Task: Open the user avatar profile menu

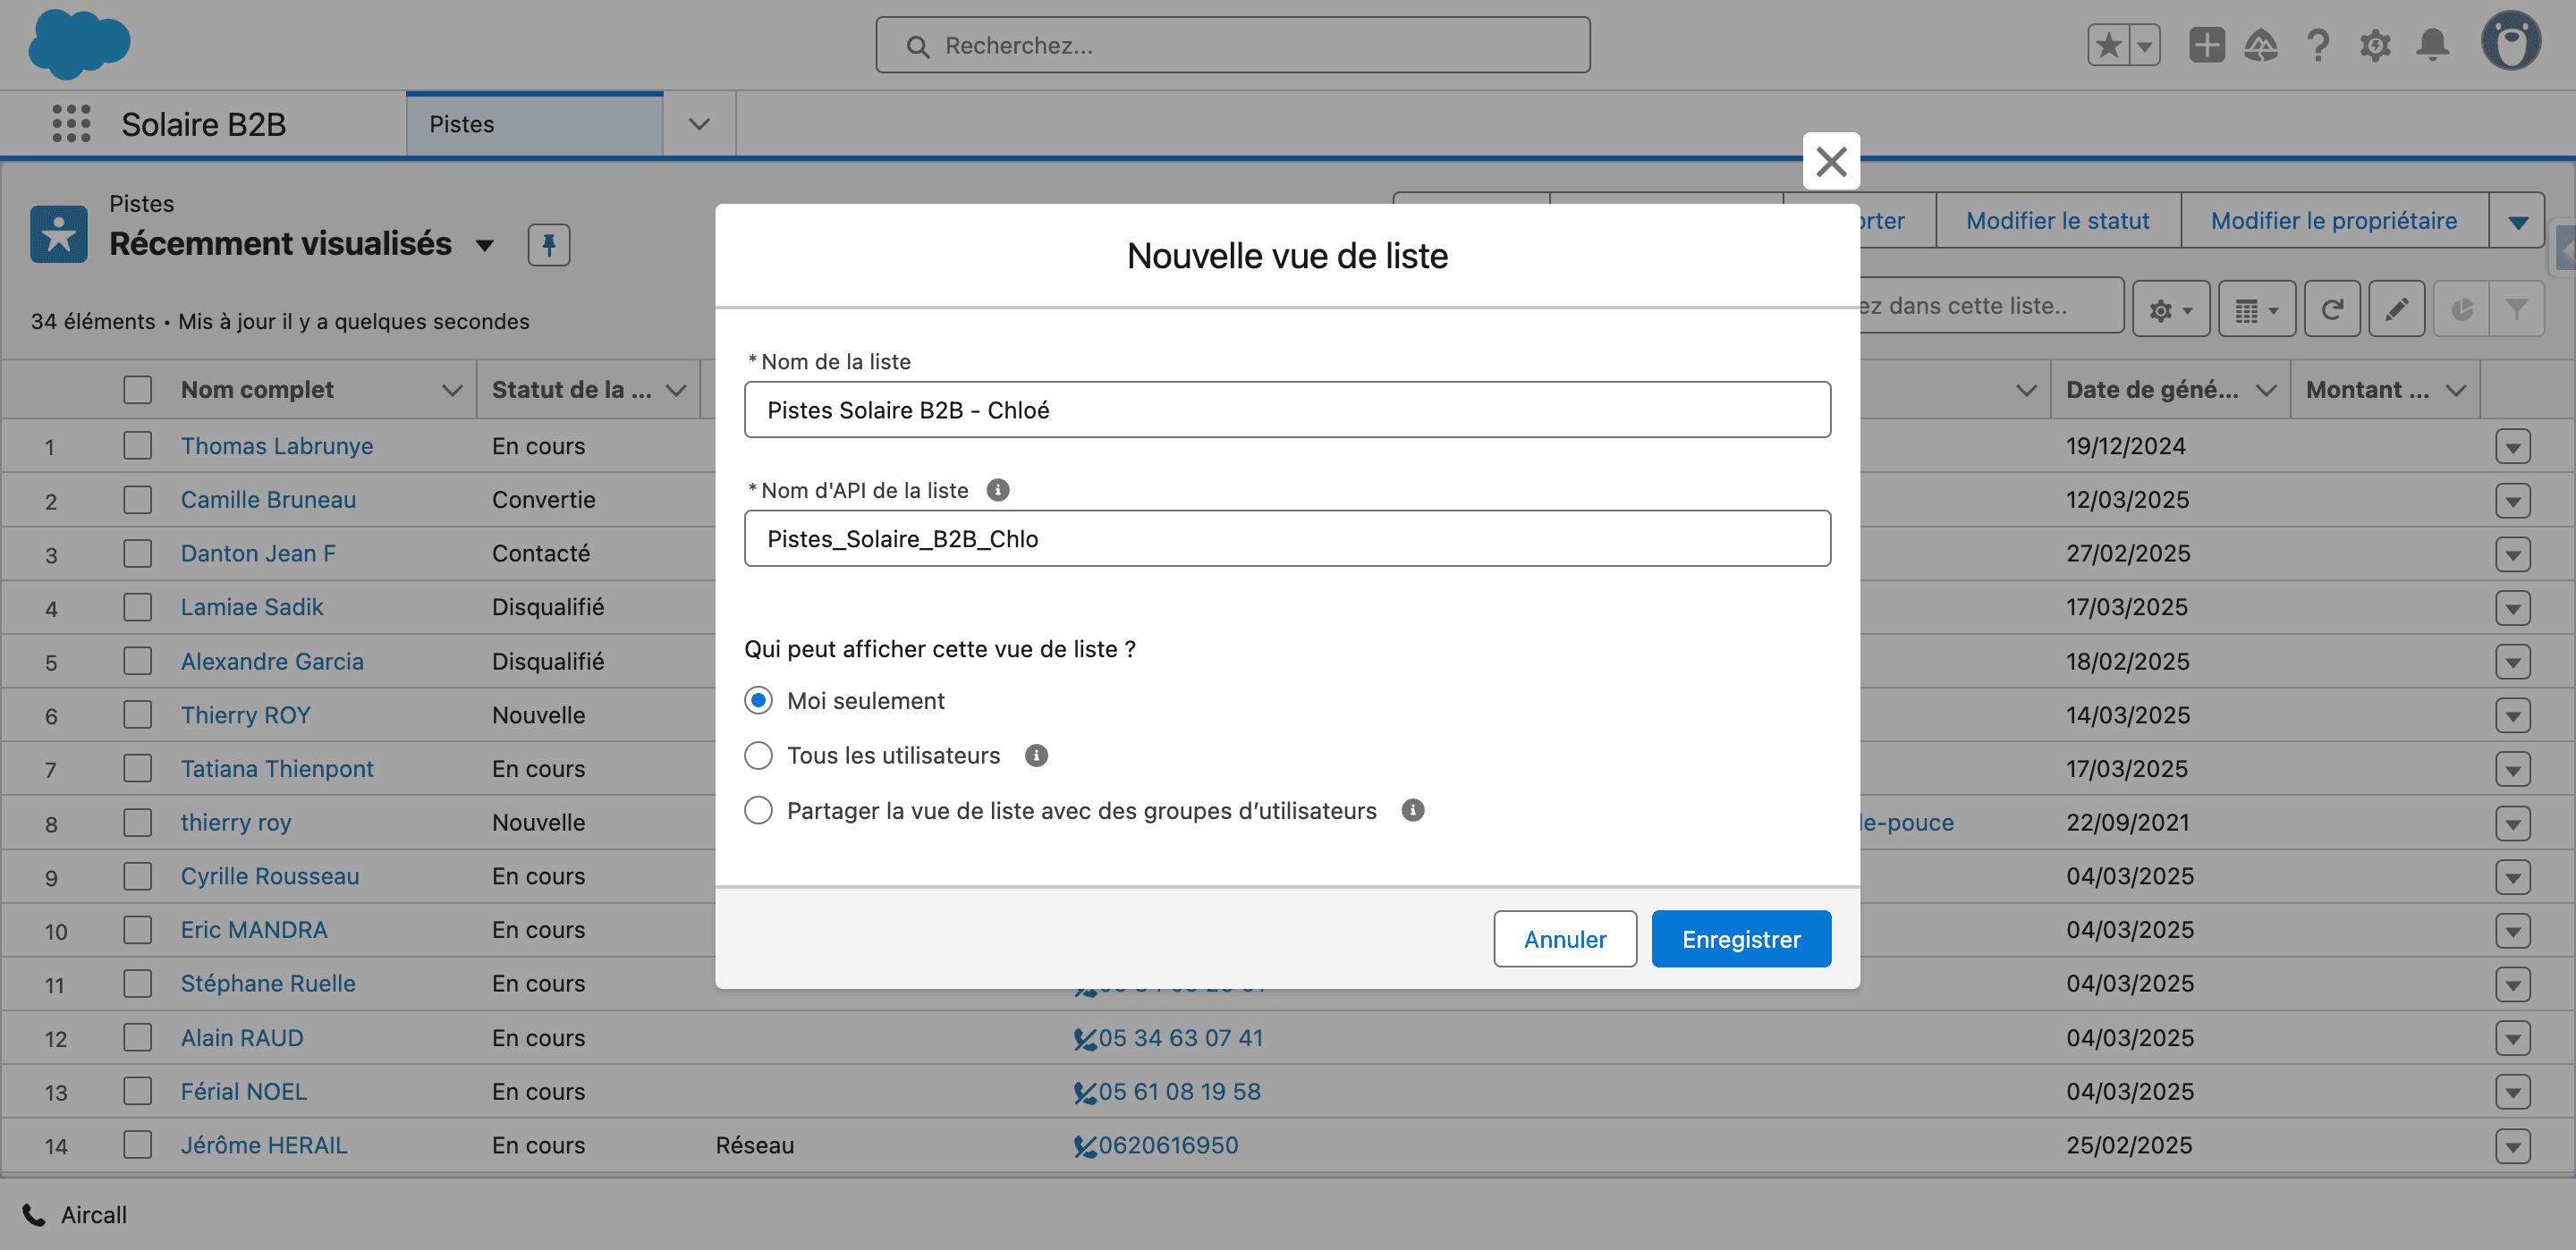Action: coord(2510,42)
